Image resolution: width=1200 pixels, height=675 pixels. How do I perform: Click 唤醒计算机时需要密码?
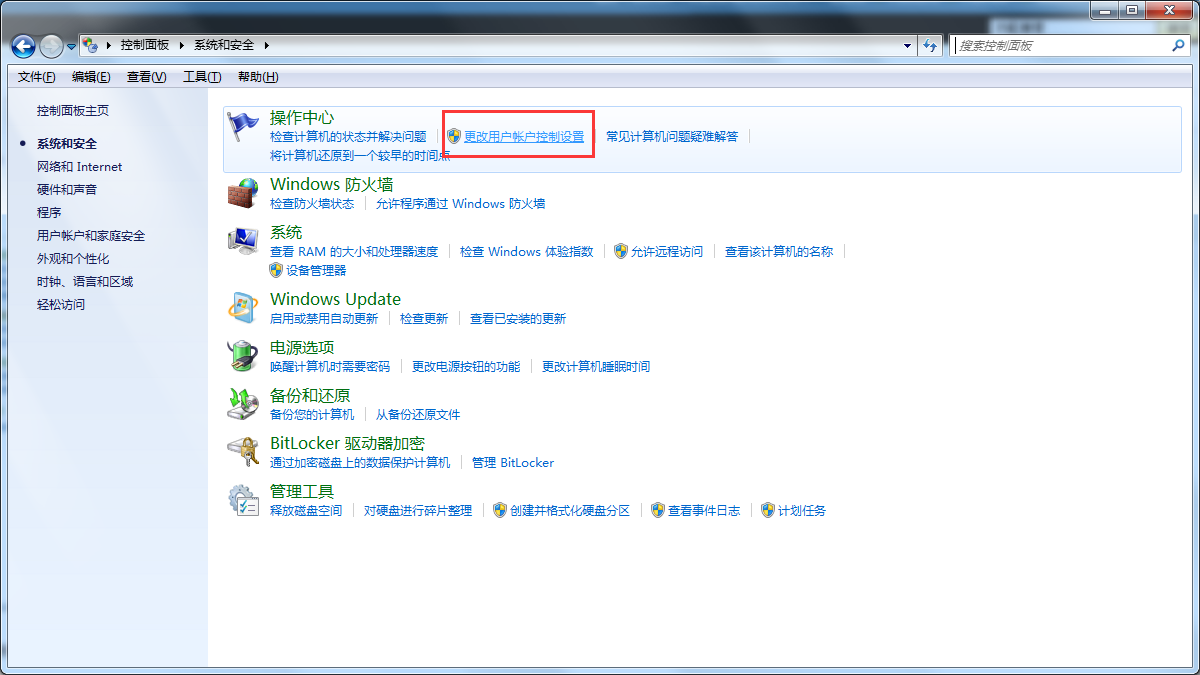tap(330, 367)
